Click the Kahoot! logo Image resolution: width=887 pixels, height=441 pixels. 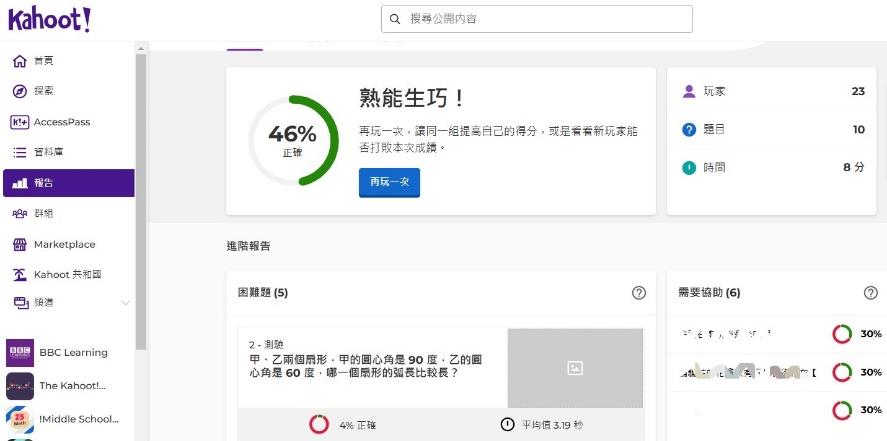point(49,20)
